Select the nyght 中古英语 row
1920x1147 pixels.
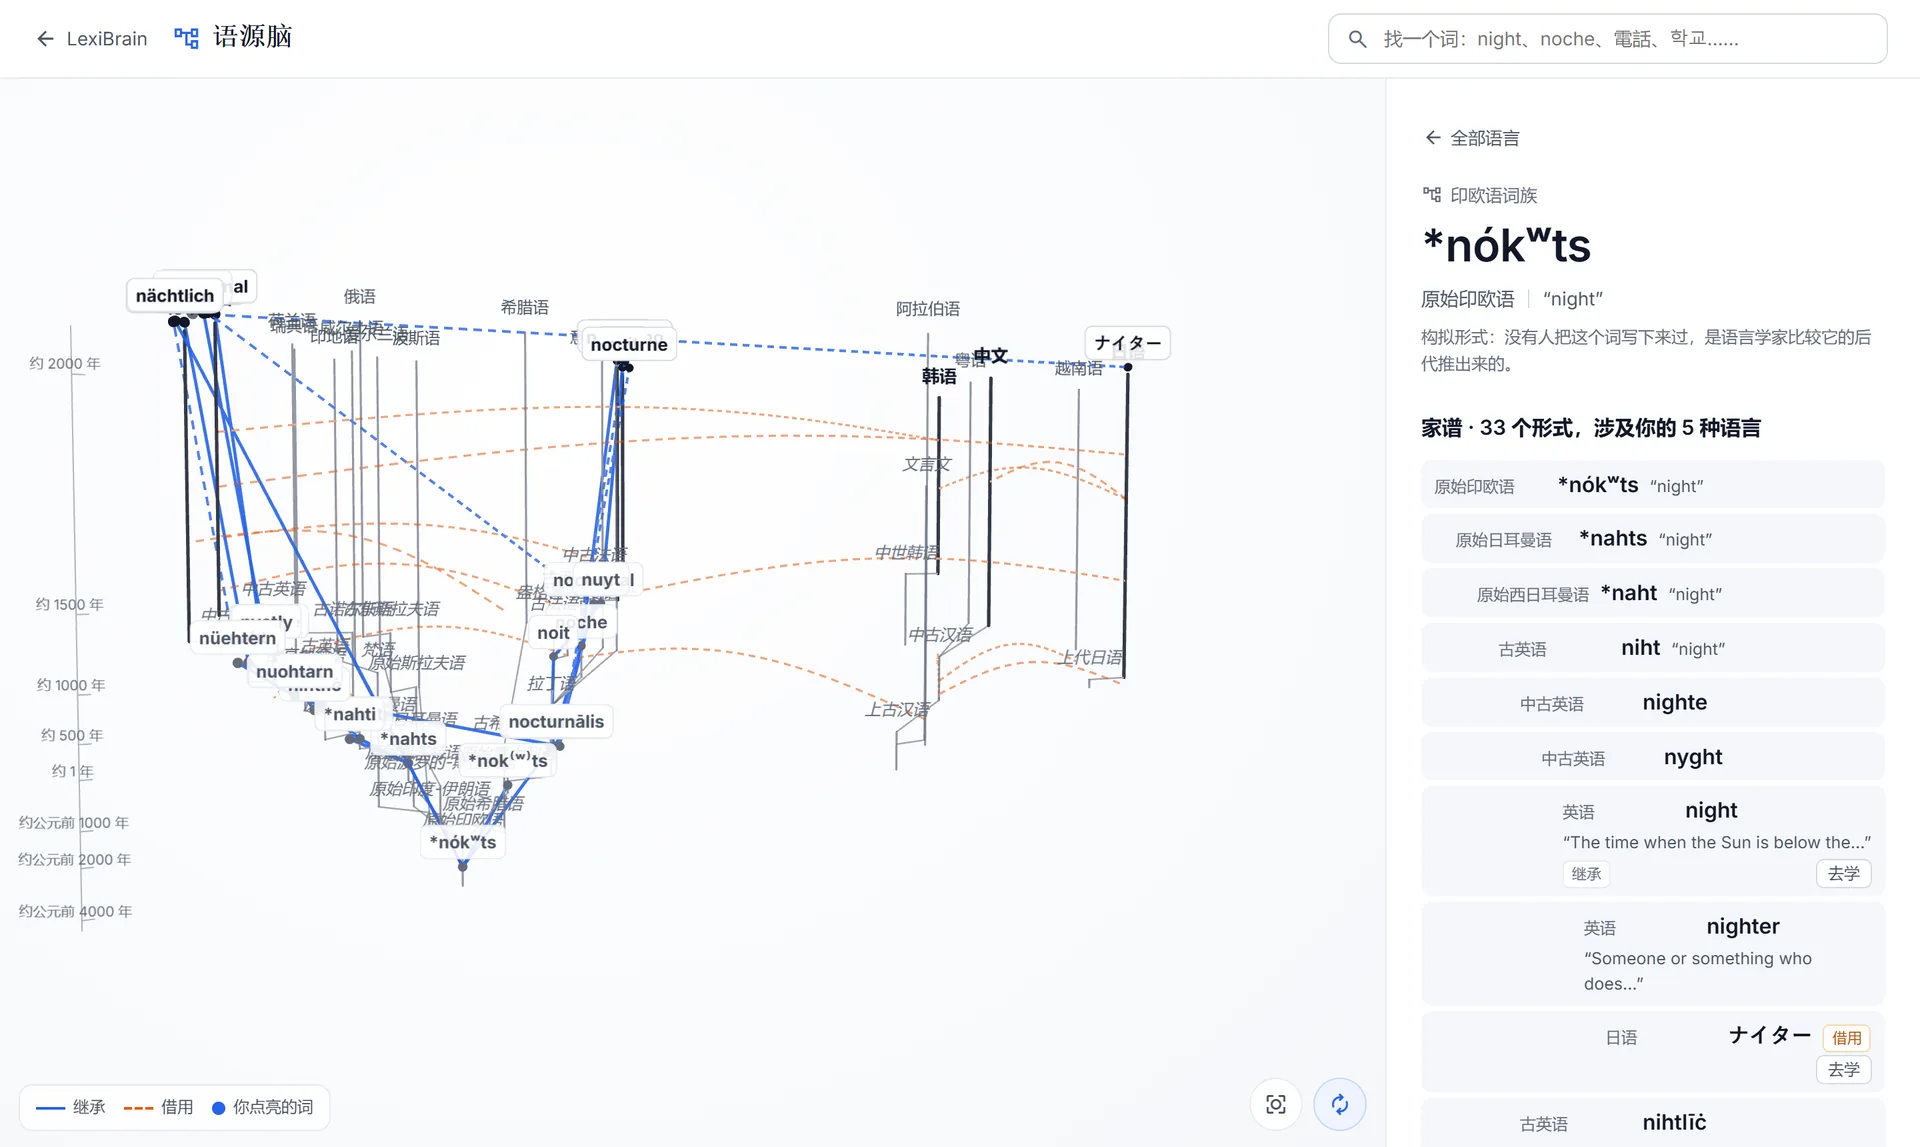click(1653, 757)
